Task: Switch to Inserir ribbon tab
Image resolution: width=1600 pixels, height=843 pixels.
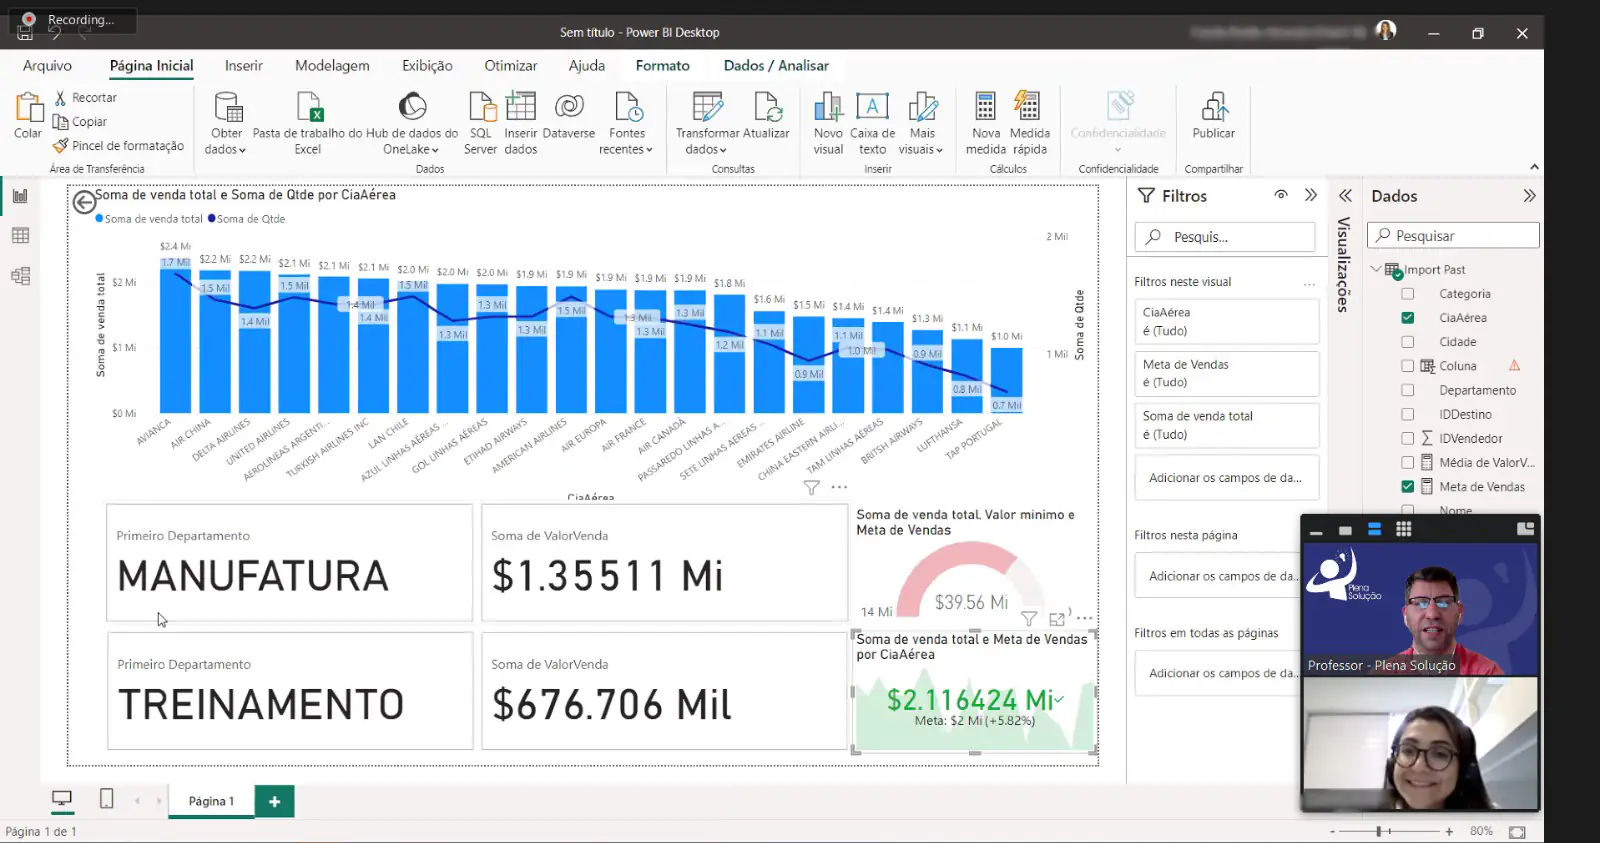Action: tap(244, 65)
